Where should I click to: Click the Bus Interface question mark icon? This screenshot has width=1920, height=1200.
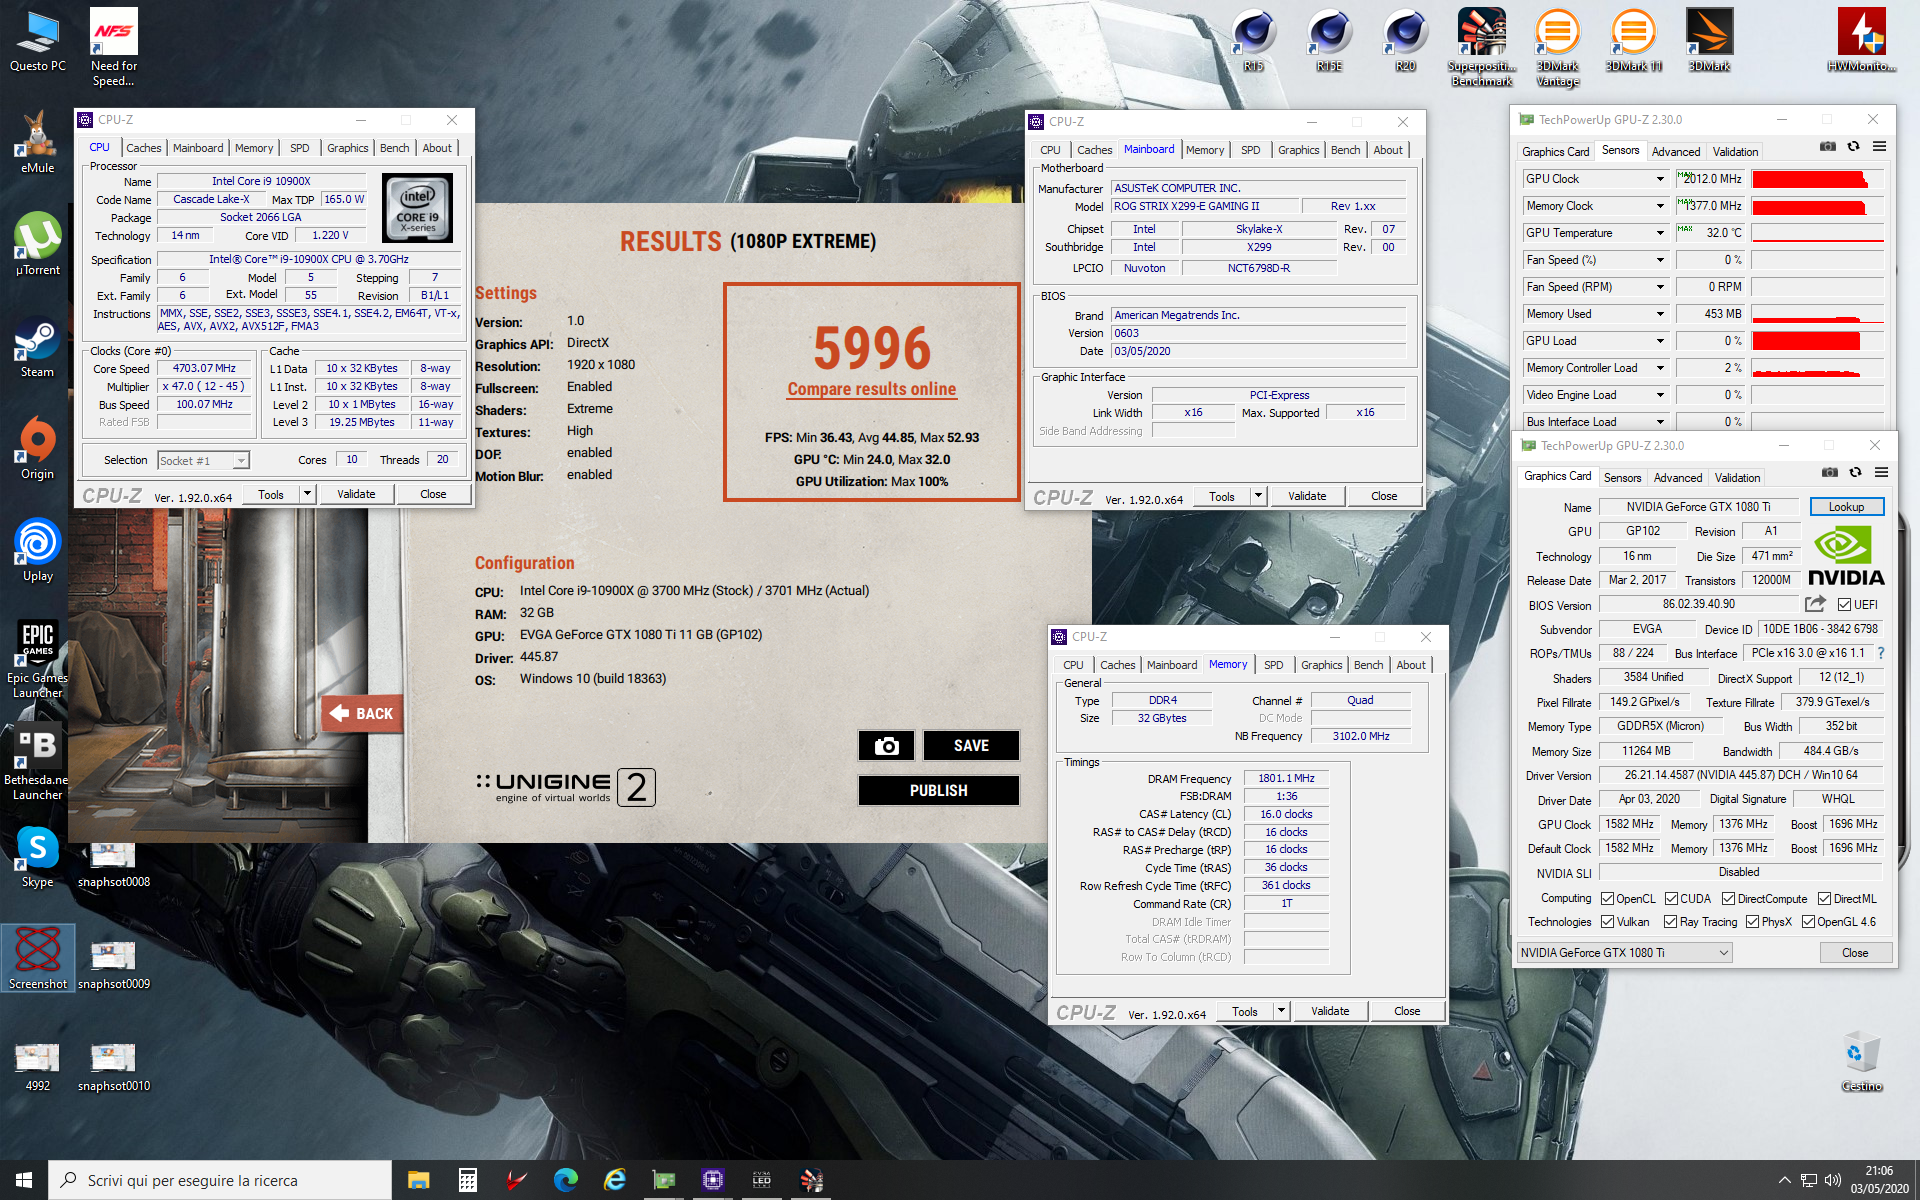coord(1881,653)
